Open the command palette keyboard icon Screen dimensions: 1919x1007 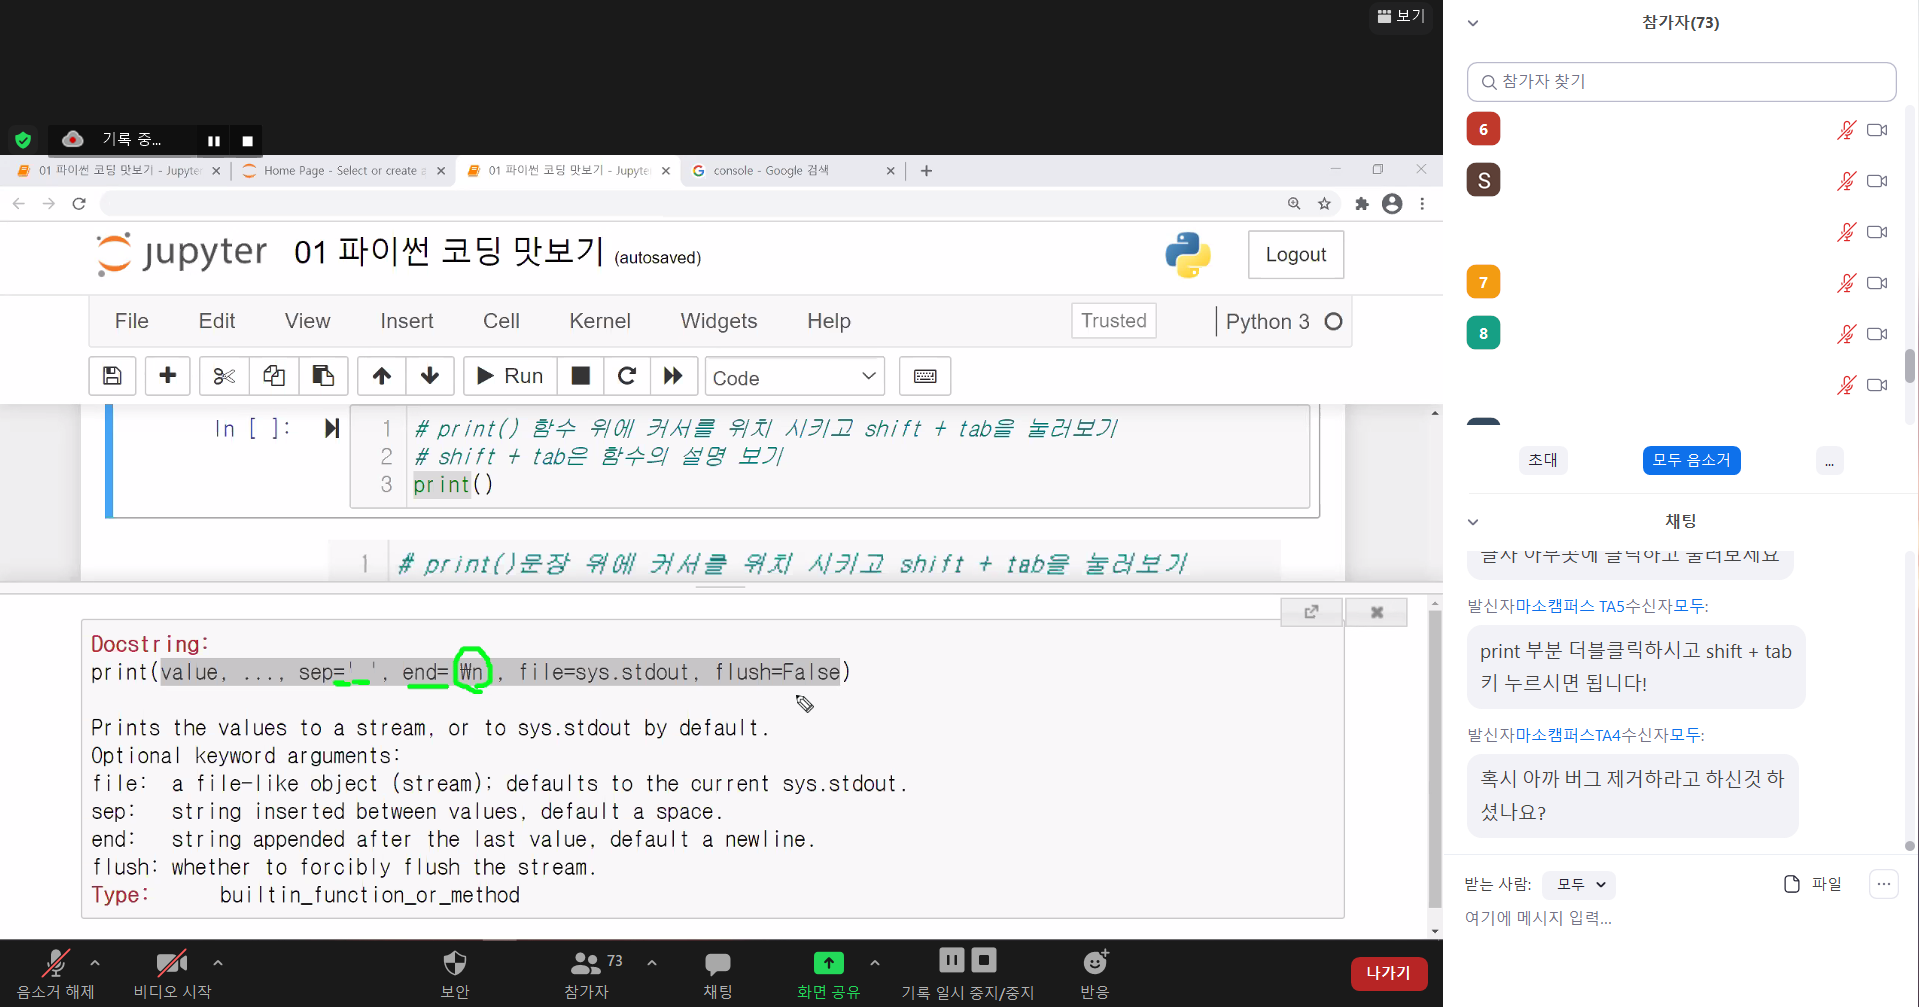pos(924,376)
